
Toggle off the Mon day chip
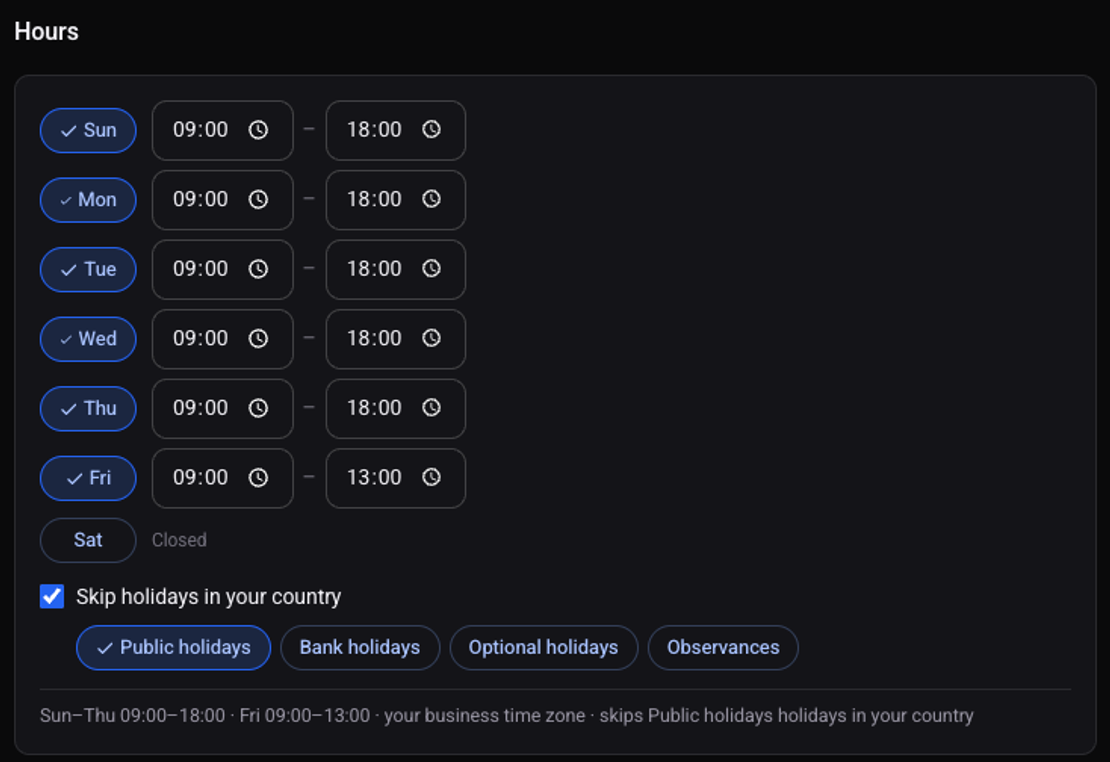point(88,200)
